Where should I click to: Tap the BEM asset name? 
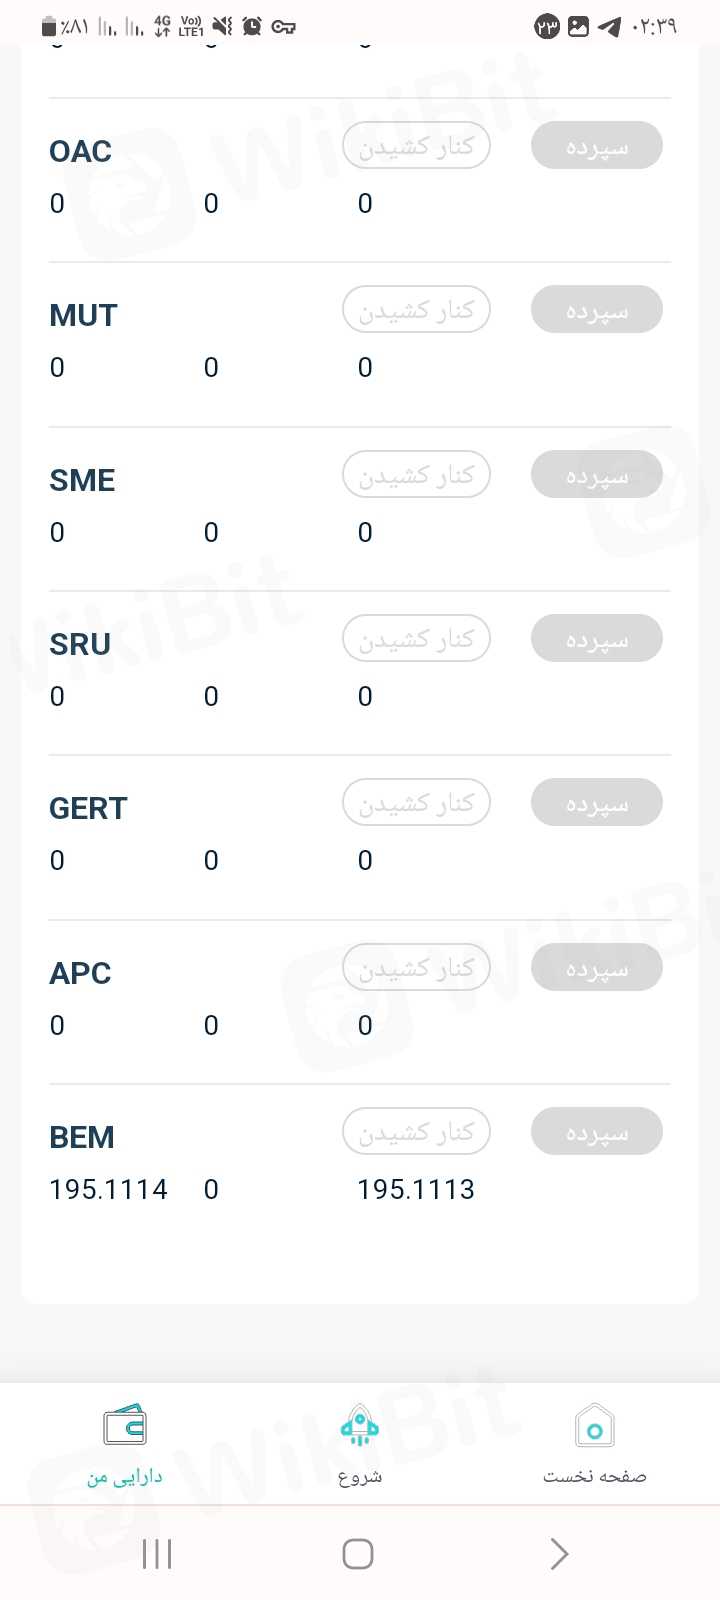point(82,1137)
